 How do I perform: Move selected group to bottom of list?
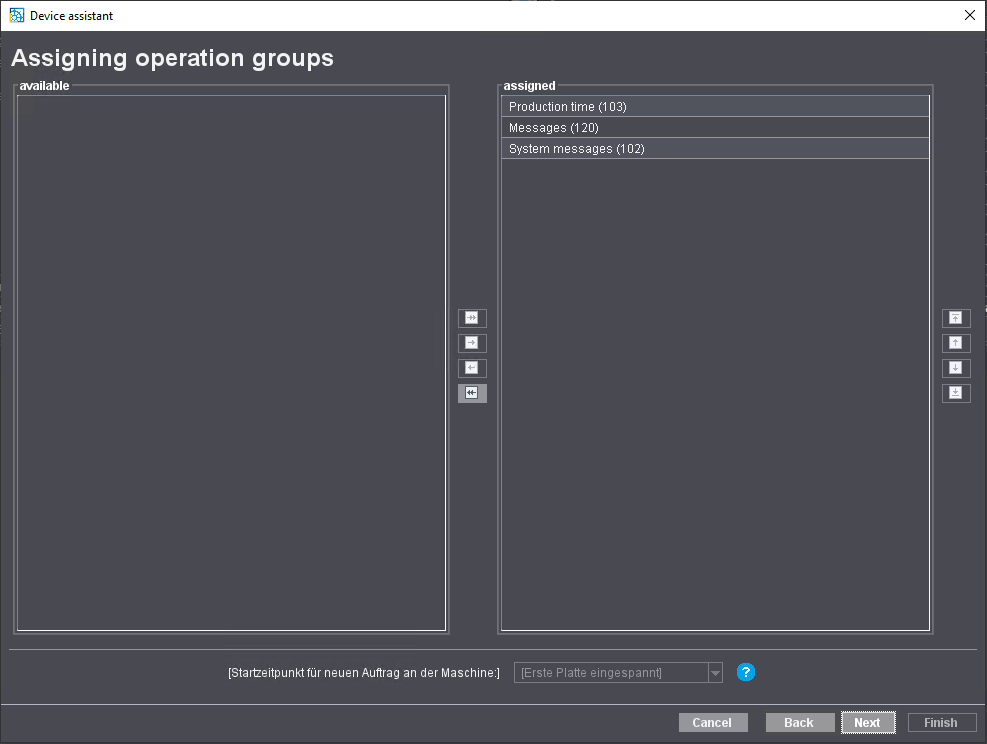(x=956, y=393)
